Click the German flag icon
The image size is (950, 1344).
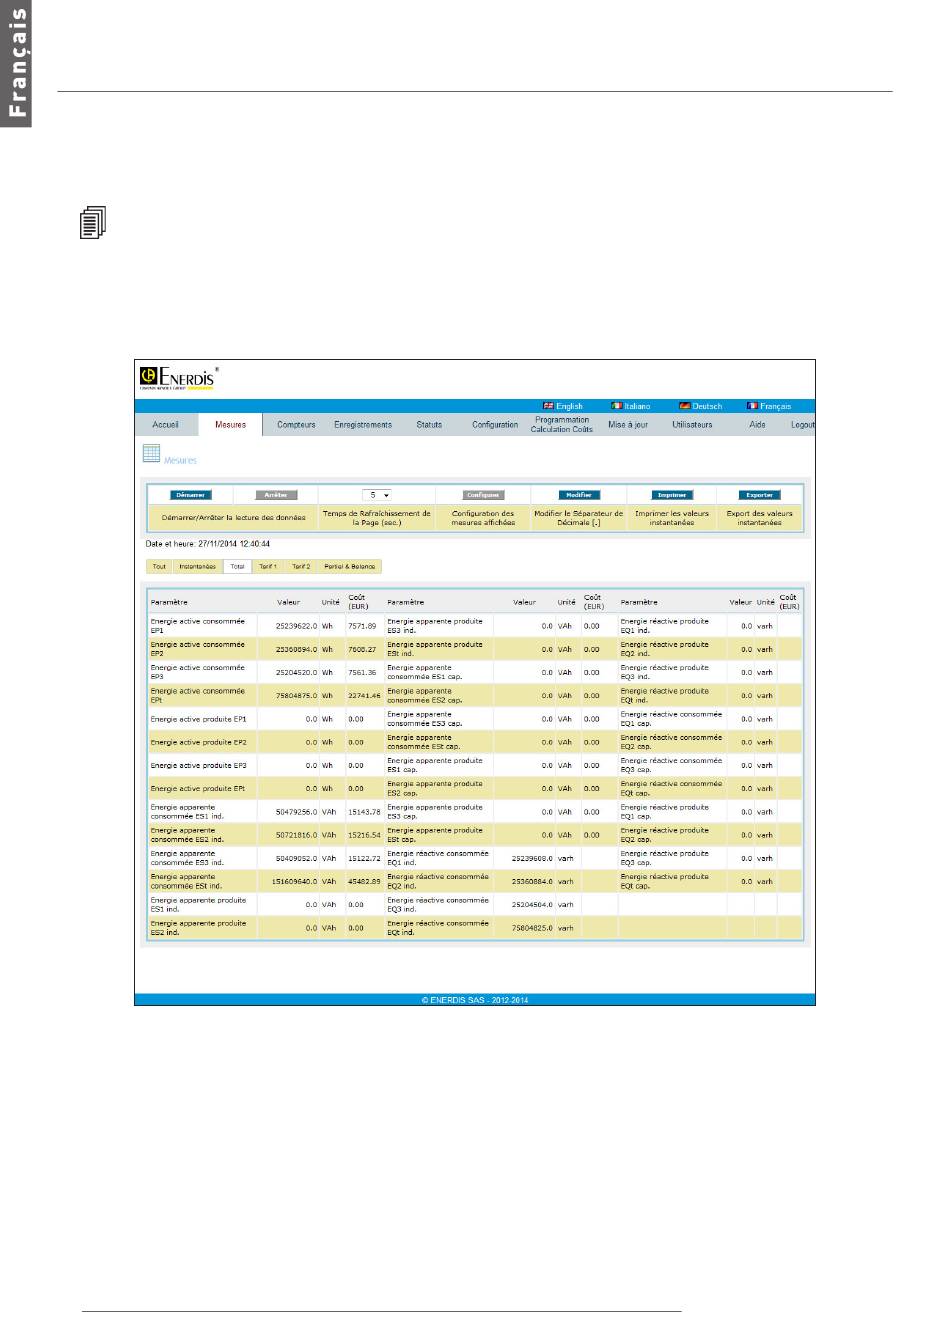(x=684, y=406)
